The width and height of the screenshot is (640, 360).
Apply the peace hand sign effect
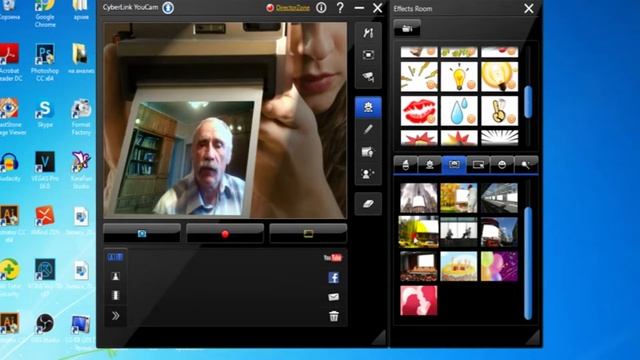[499, 111]
